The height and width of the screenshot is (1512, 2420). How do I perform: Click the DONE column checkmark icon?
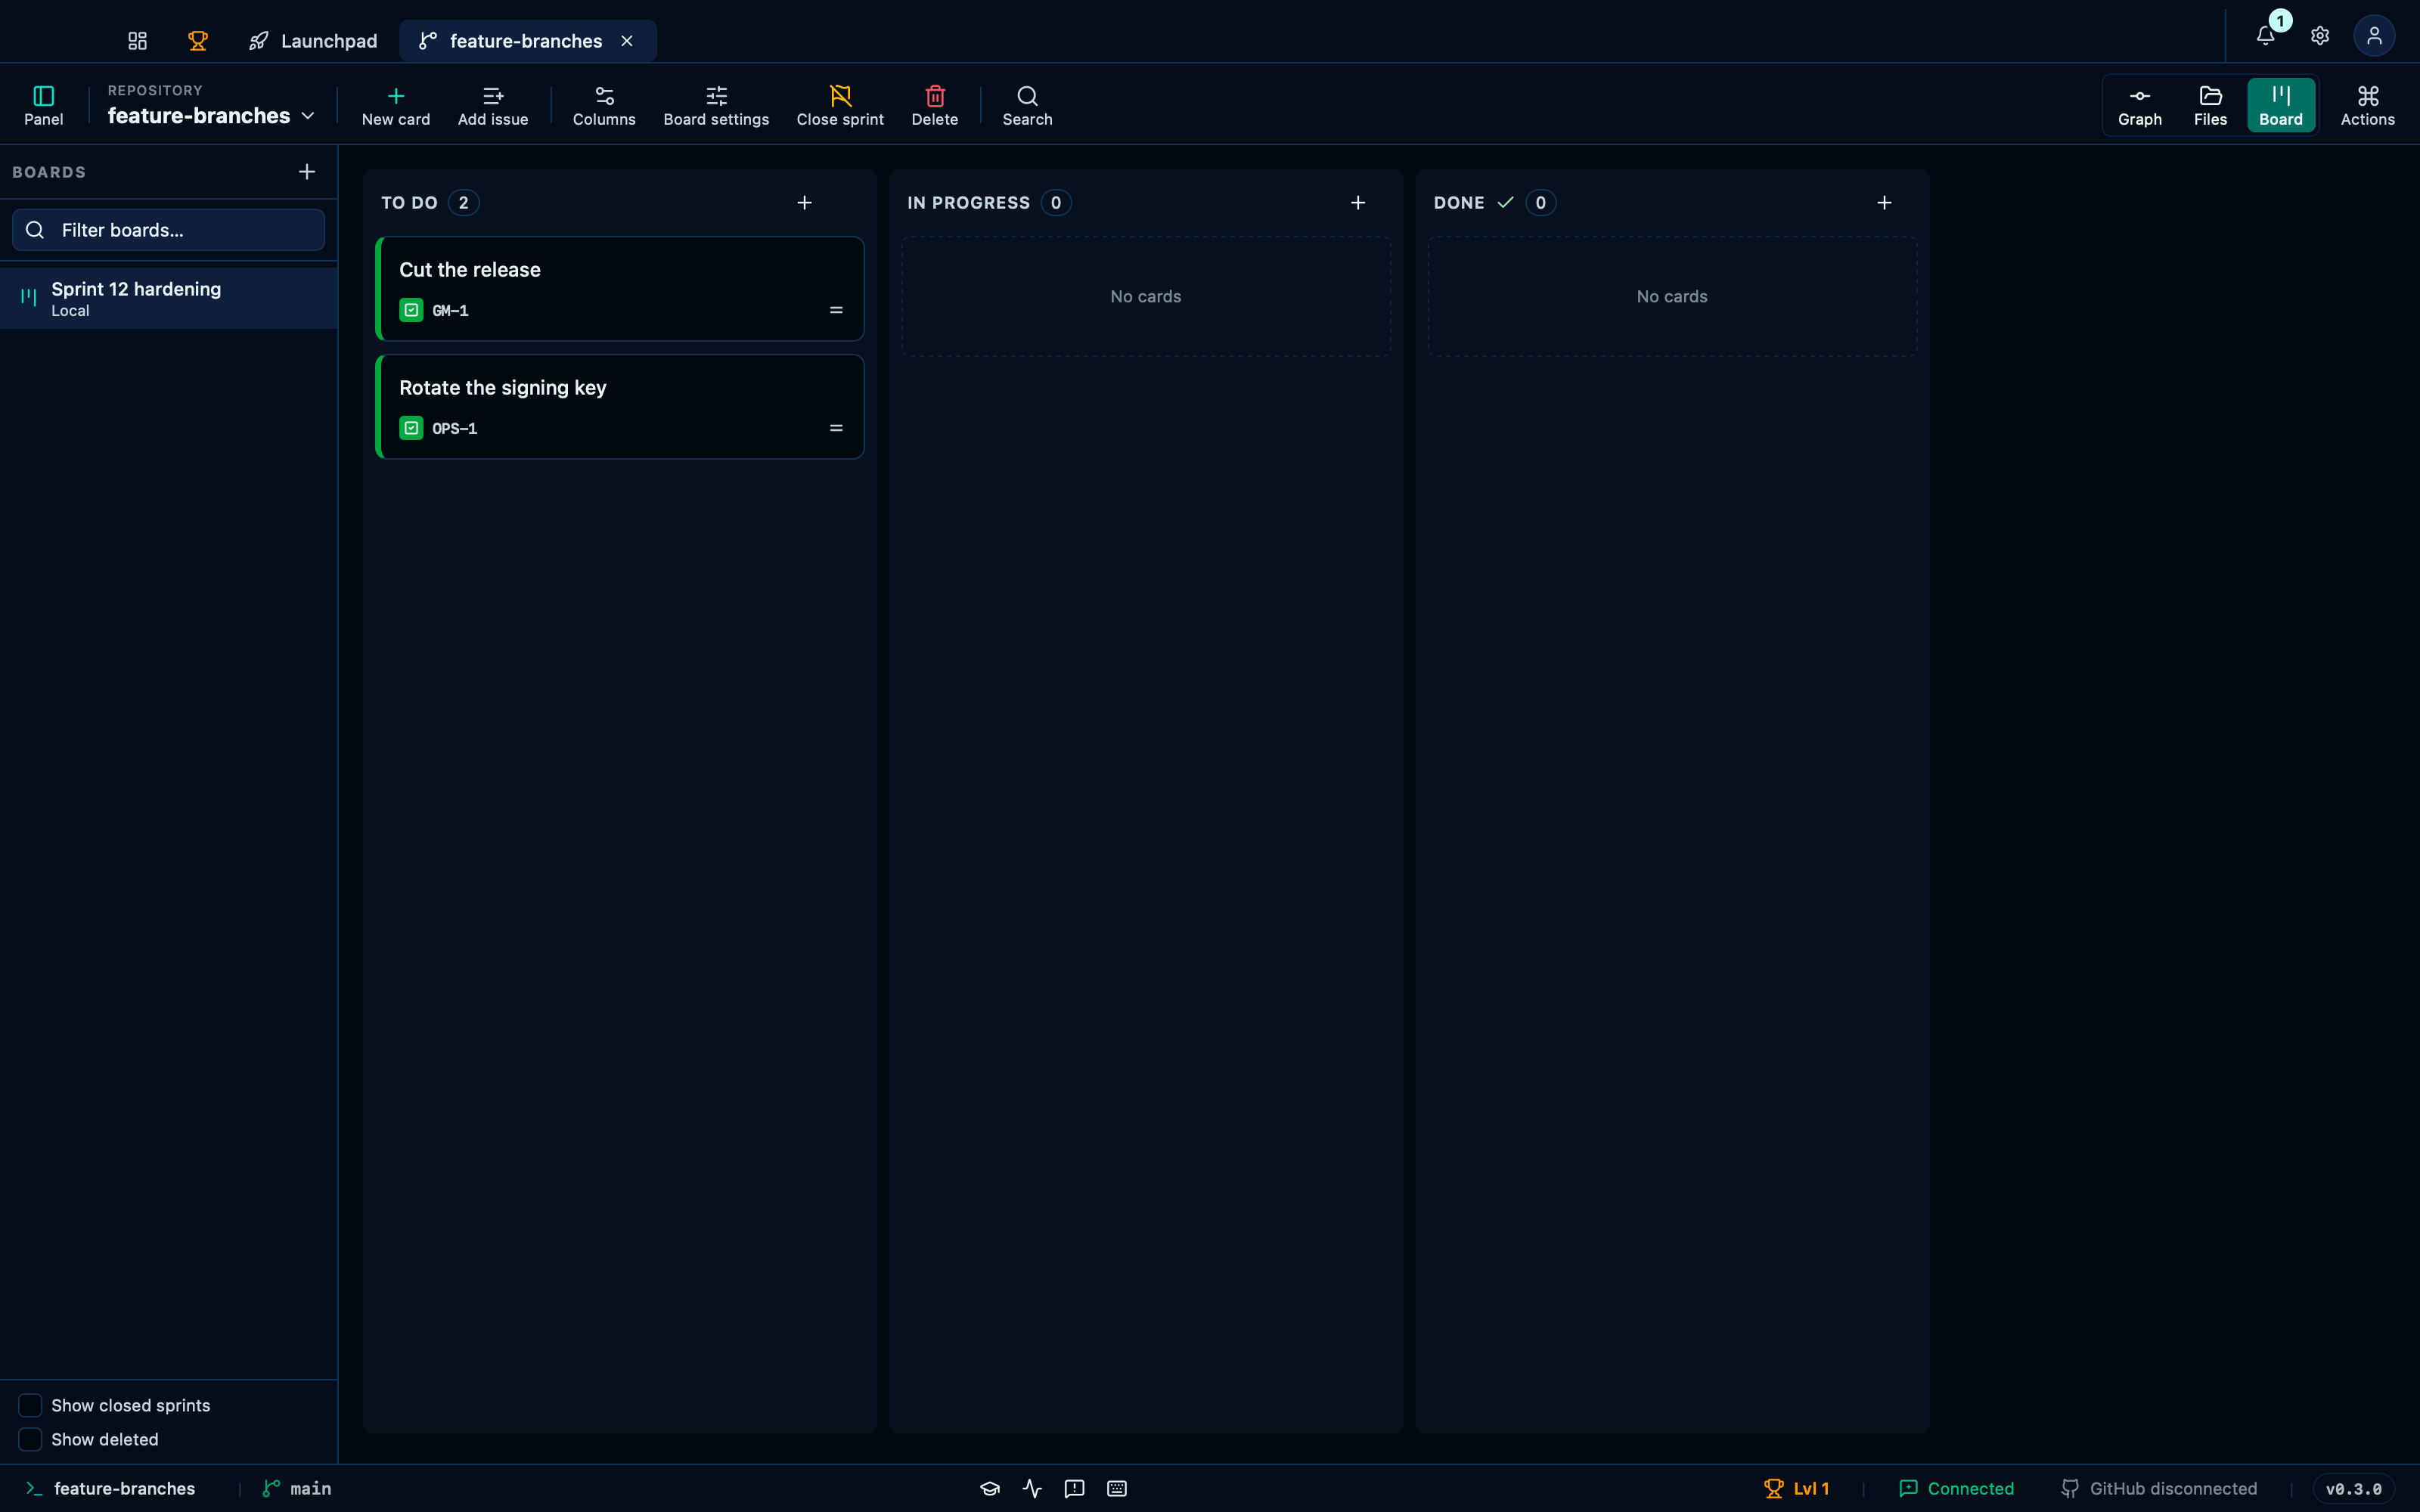pyautogui.click(x=1505, y=203)
